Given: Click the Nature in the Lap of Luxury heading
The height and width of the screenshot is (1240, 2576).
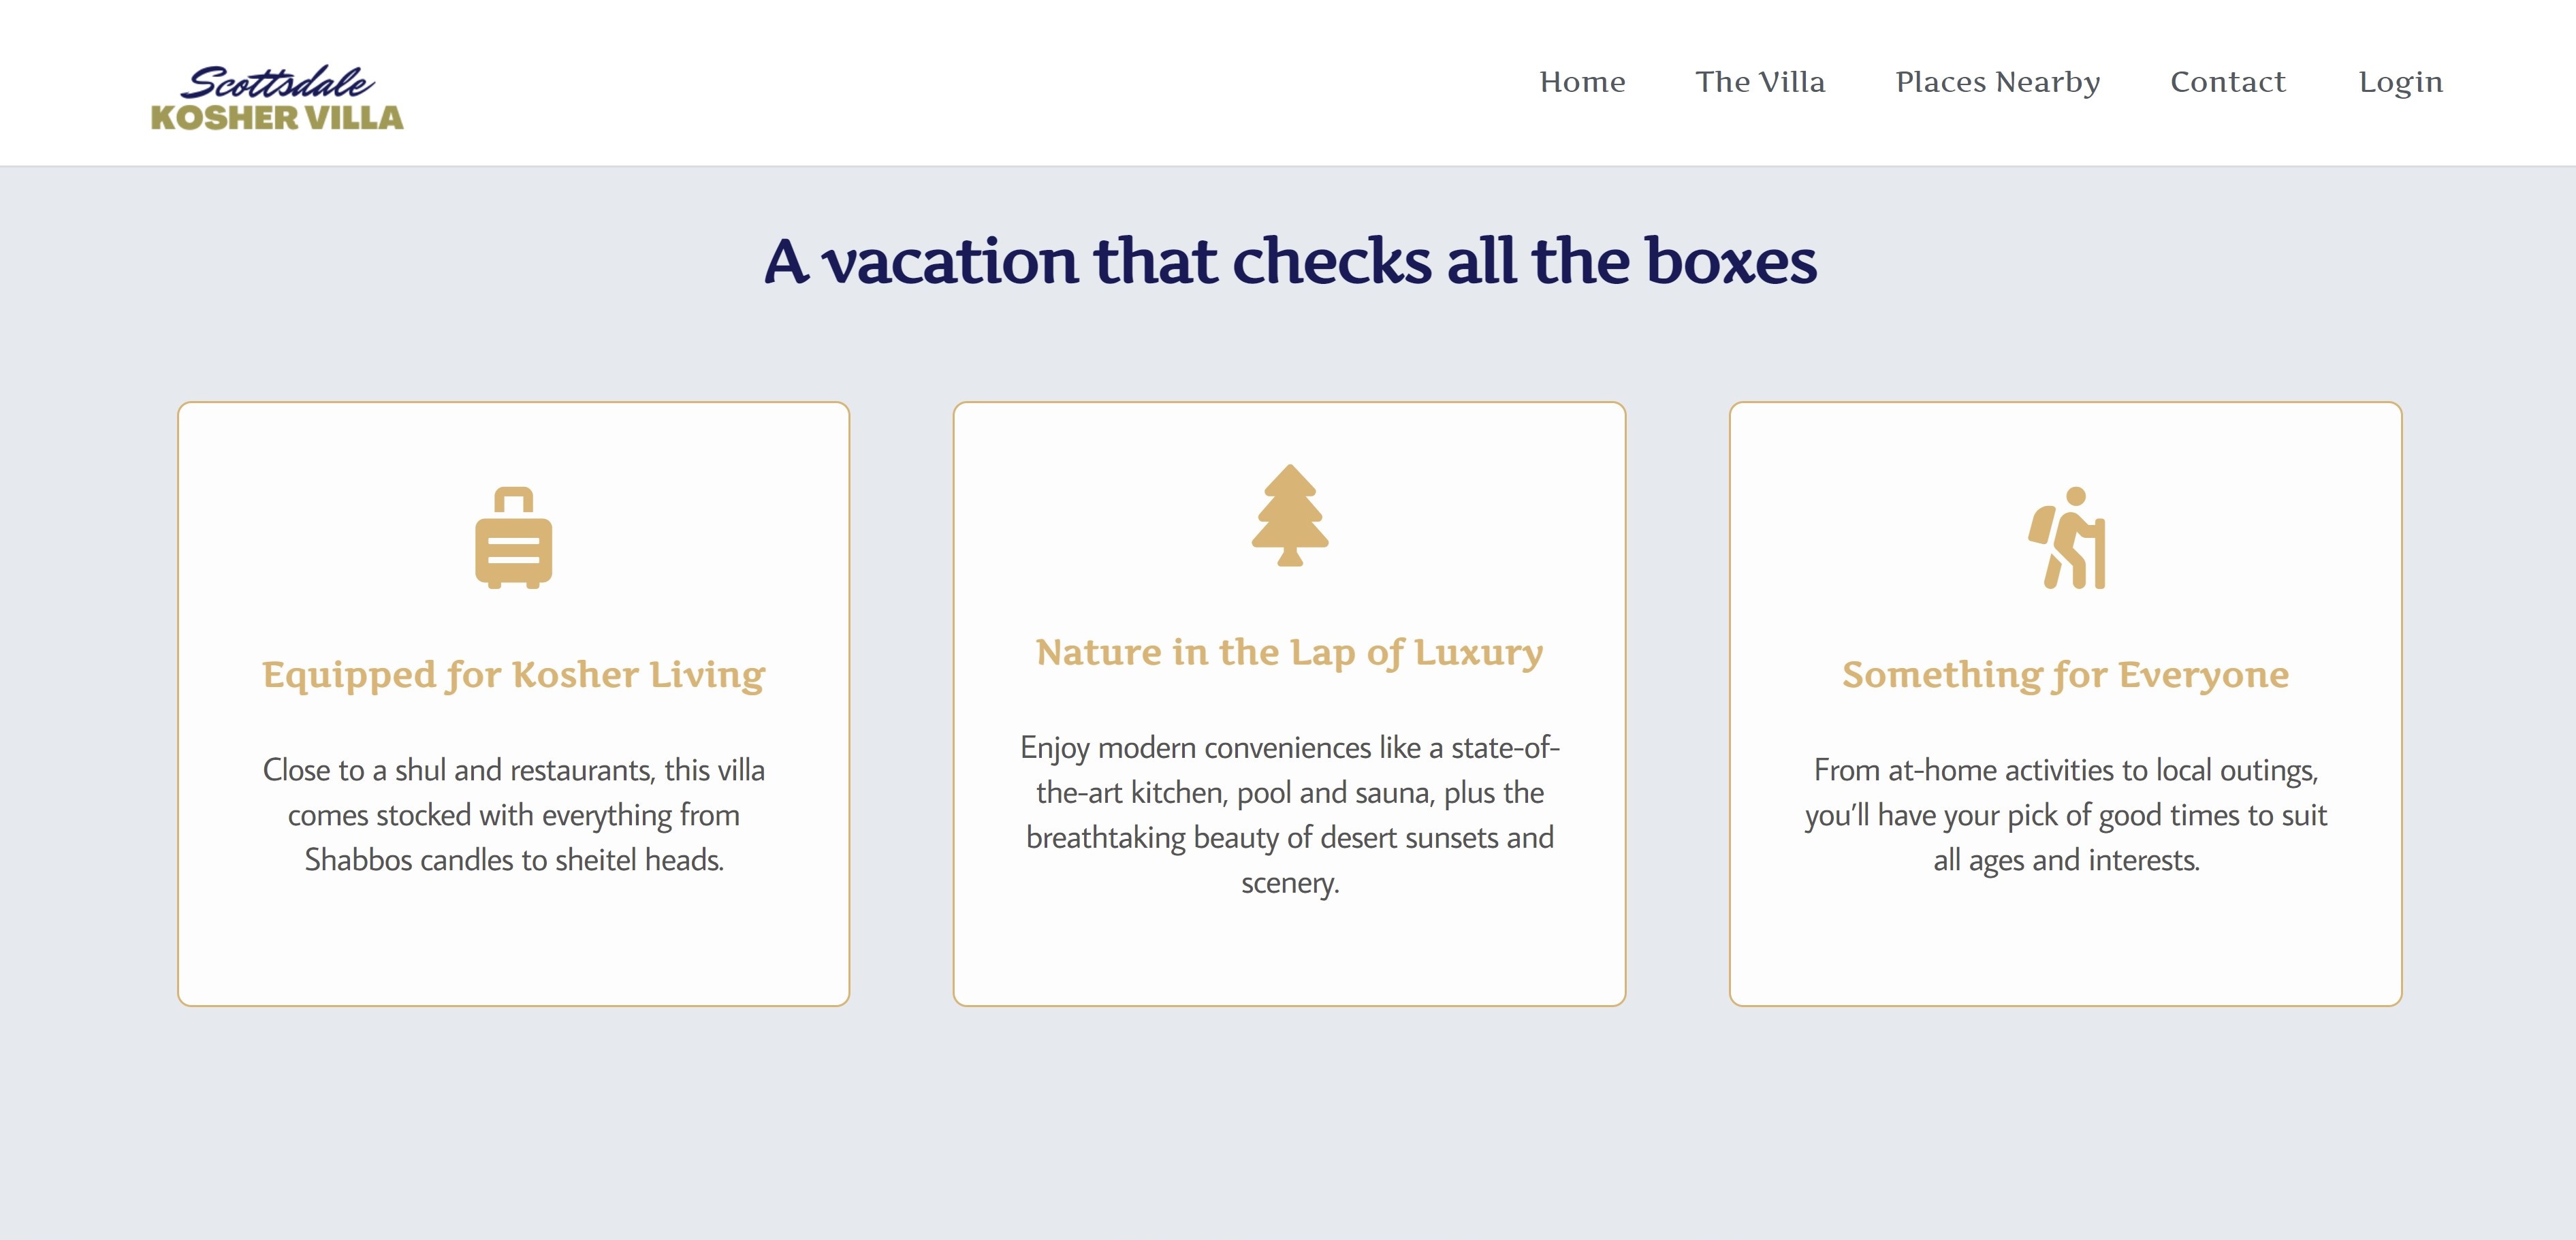Looking at the screenshot, I should (1290, 652).
